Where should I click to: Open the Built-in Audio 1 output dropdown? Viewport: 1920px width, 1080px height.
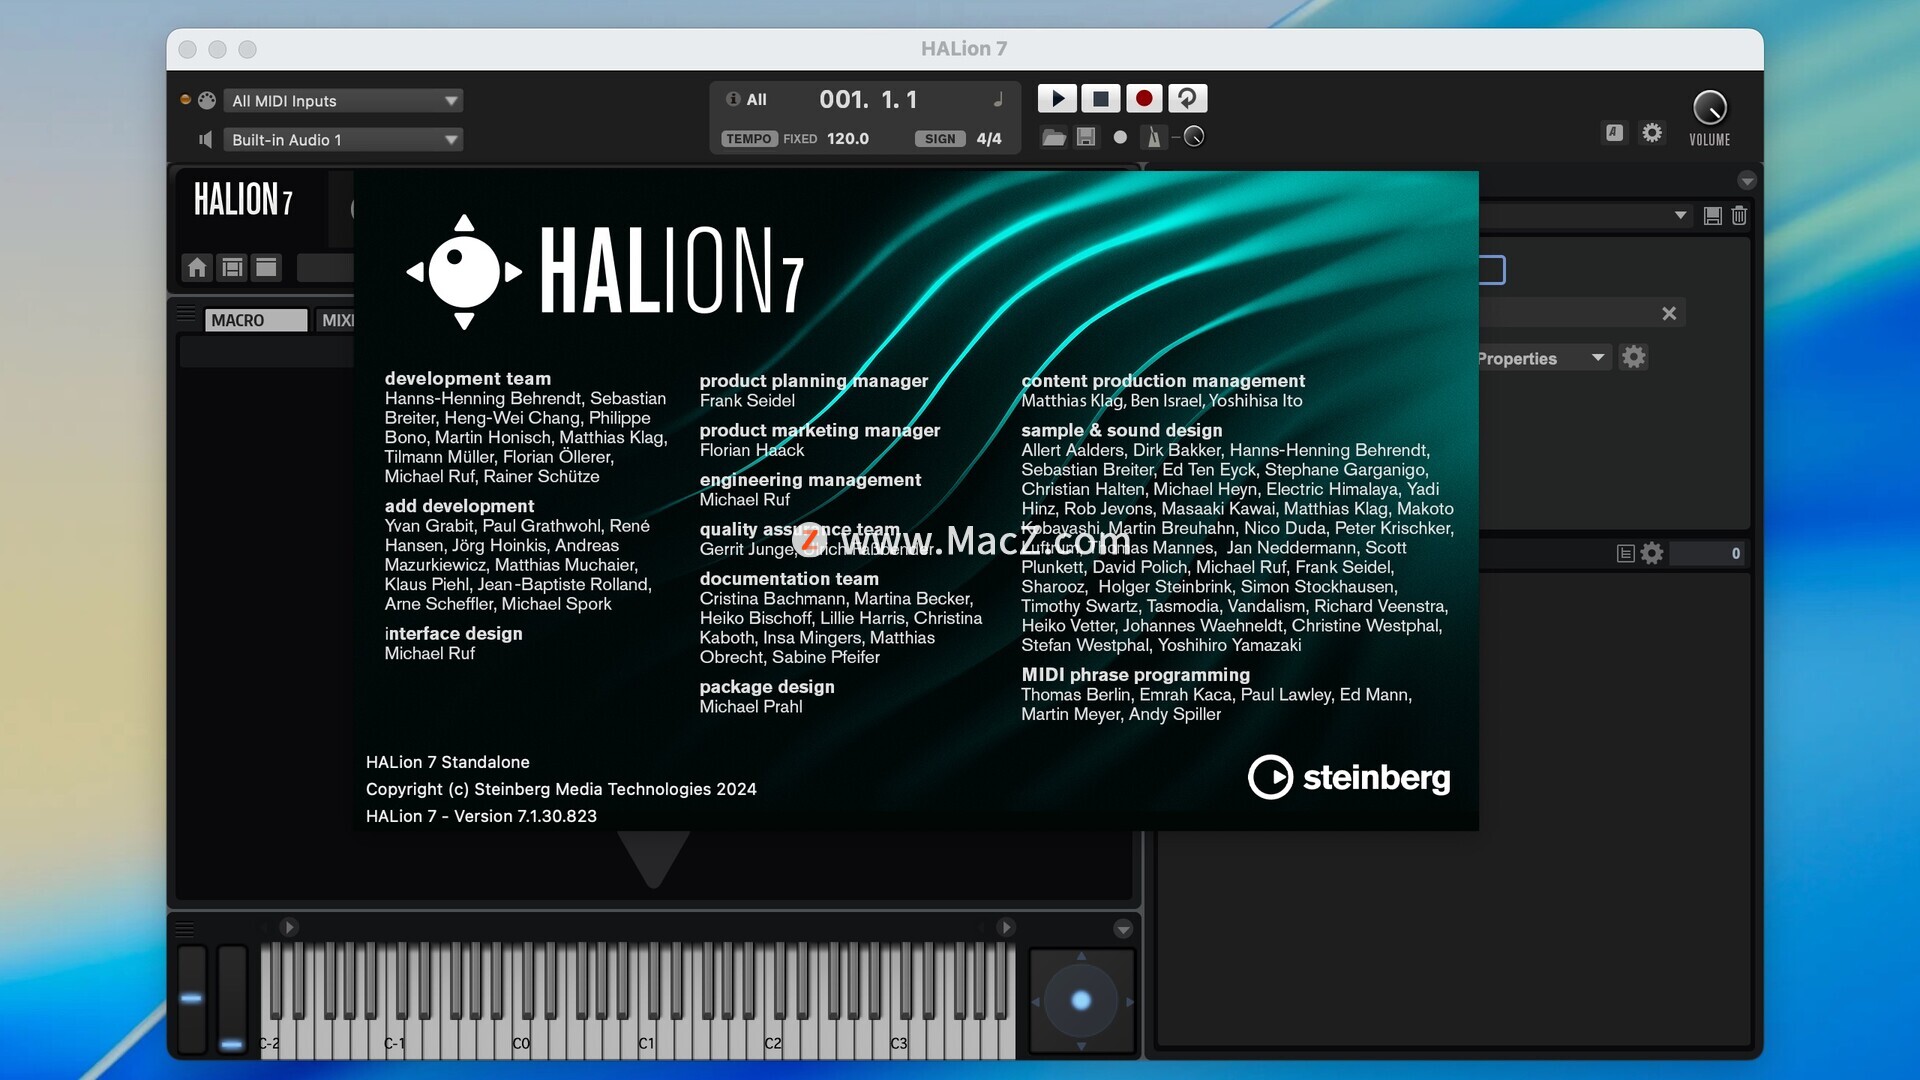[343, 140]
